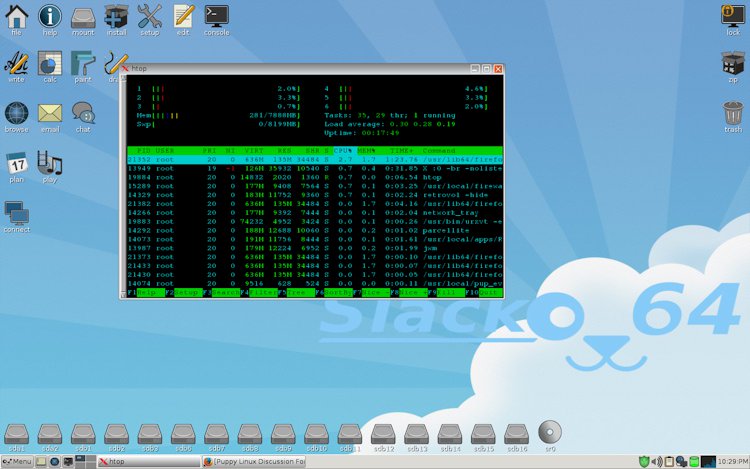Click F1 Help in htop footer
Screen dimensions: 750x469
point(146,293)
